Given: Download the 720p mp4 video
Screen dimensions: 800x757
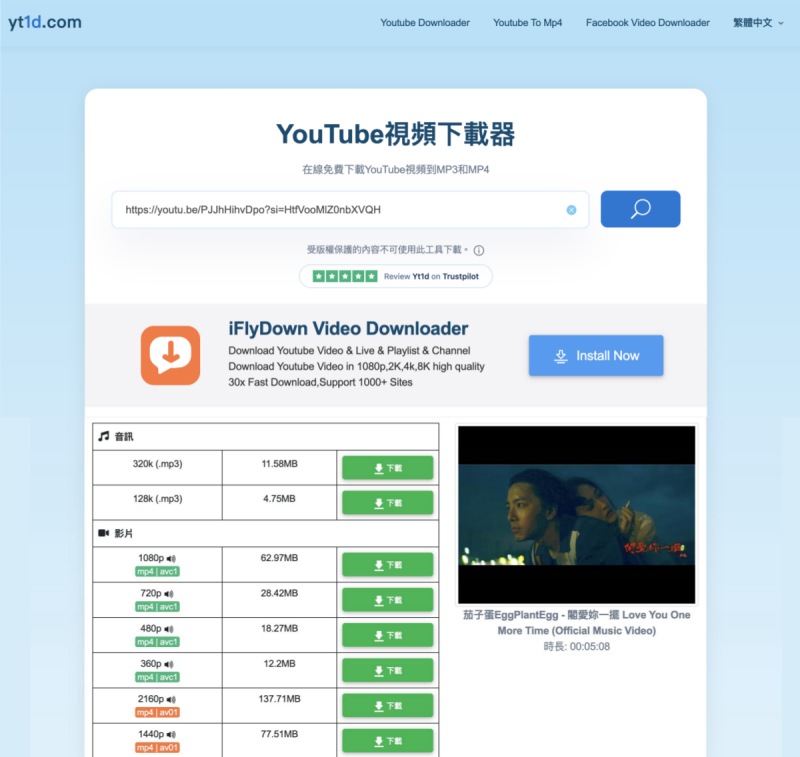Looking at the screenshot, I should point(387,600).
